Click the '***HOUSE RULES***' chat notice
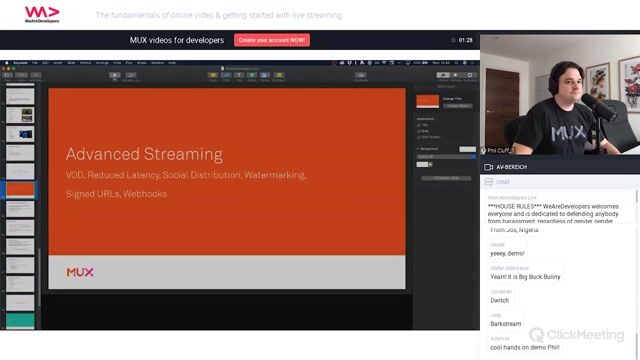 pyautogui.click(x=553, y=213)
